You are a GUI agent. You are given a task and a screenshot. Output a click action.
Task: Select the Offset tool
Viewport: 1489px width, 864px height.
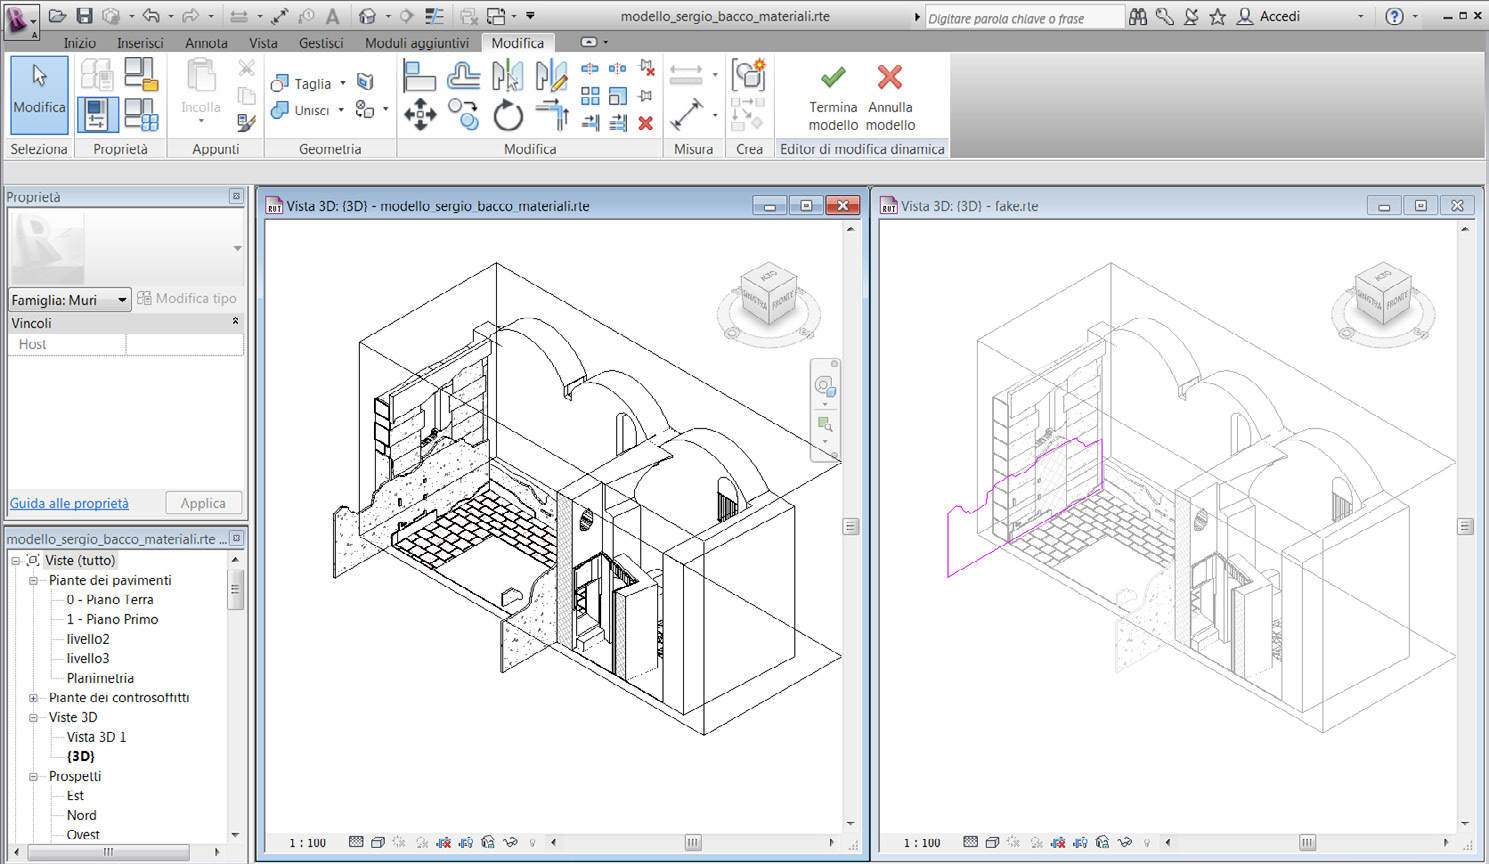[x=463, y=75]
